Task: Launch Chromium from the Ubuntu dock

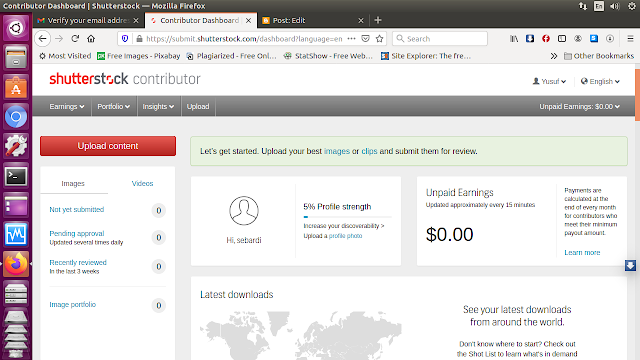Action: pos(16,117)
